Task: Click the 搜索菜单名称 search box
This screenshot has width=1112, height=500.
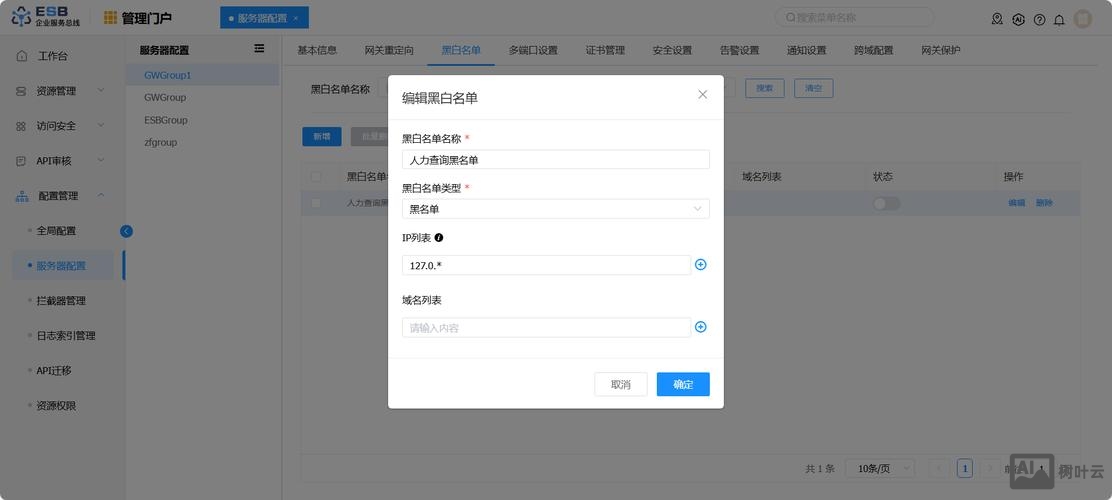Action: [855, 18]
